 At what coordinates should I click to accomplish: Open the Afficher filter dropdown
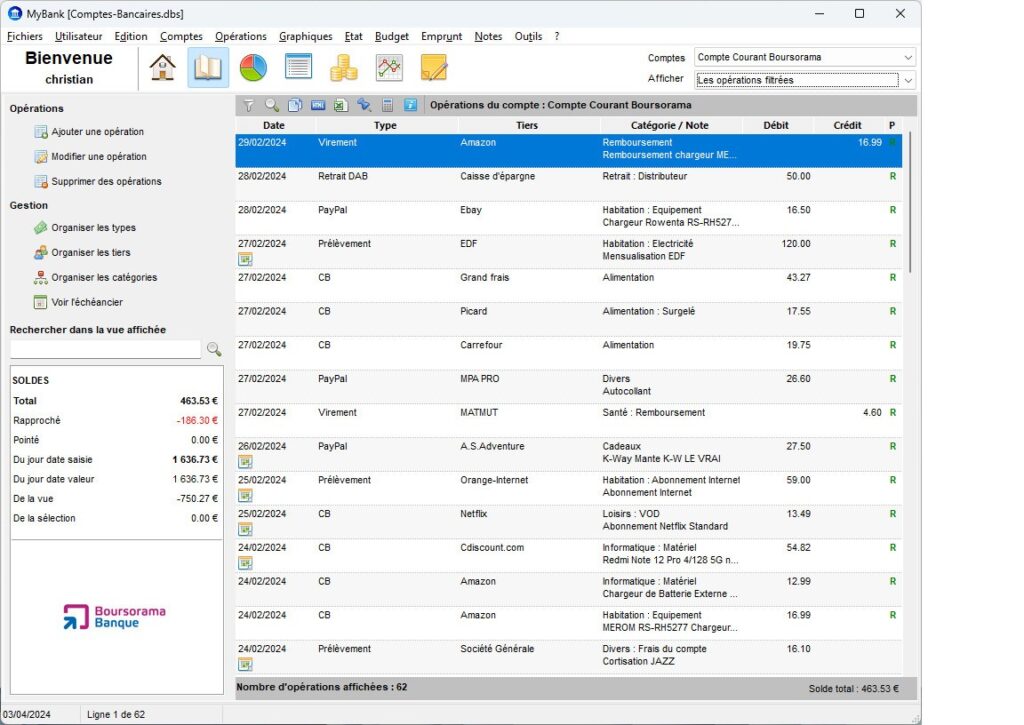[x=805, y=80]
